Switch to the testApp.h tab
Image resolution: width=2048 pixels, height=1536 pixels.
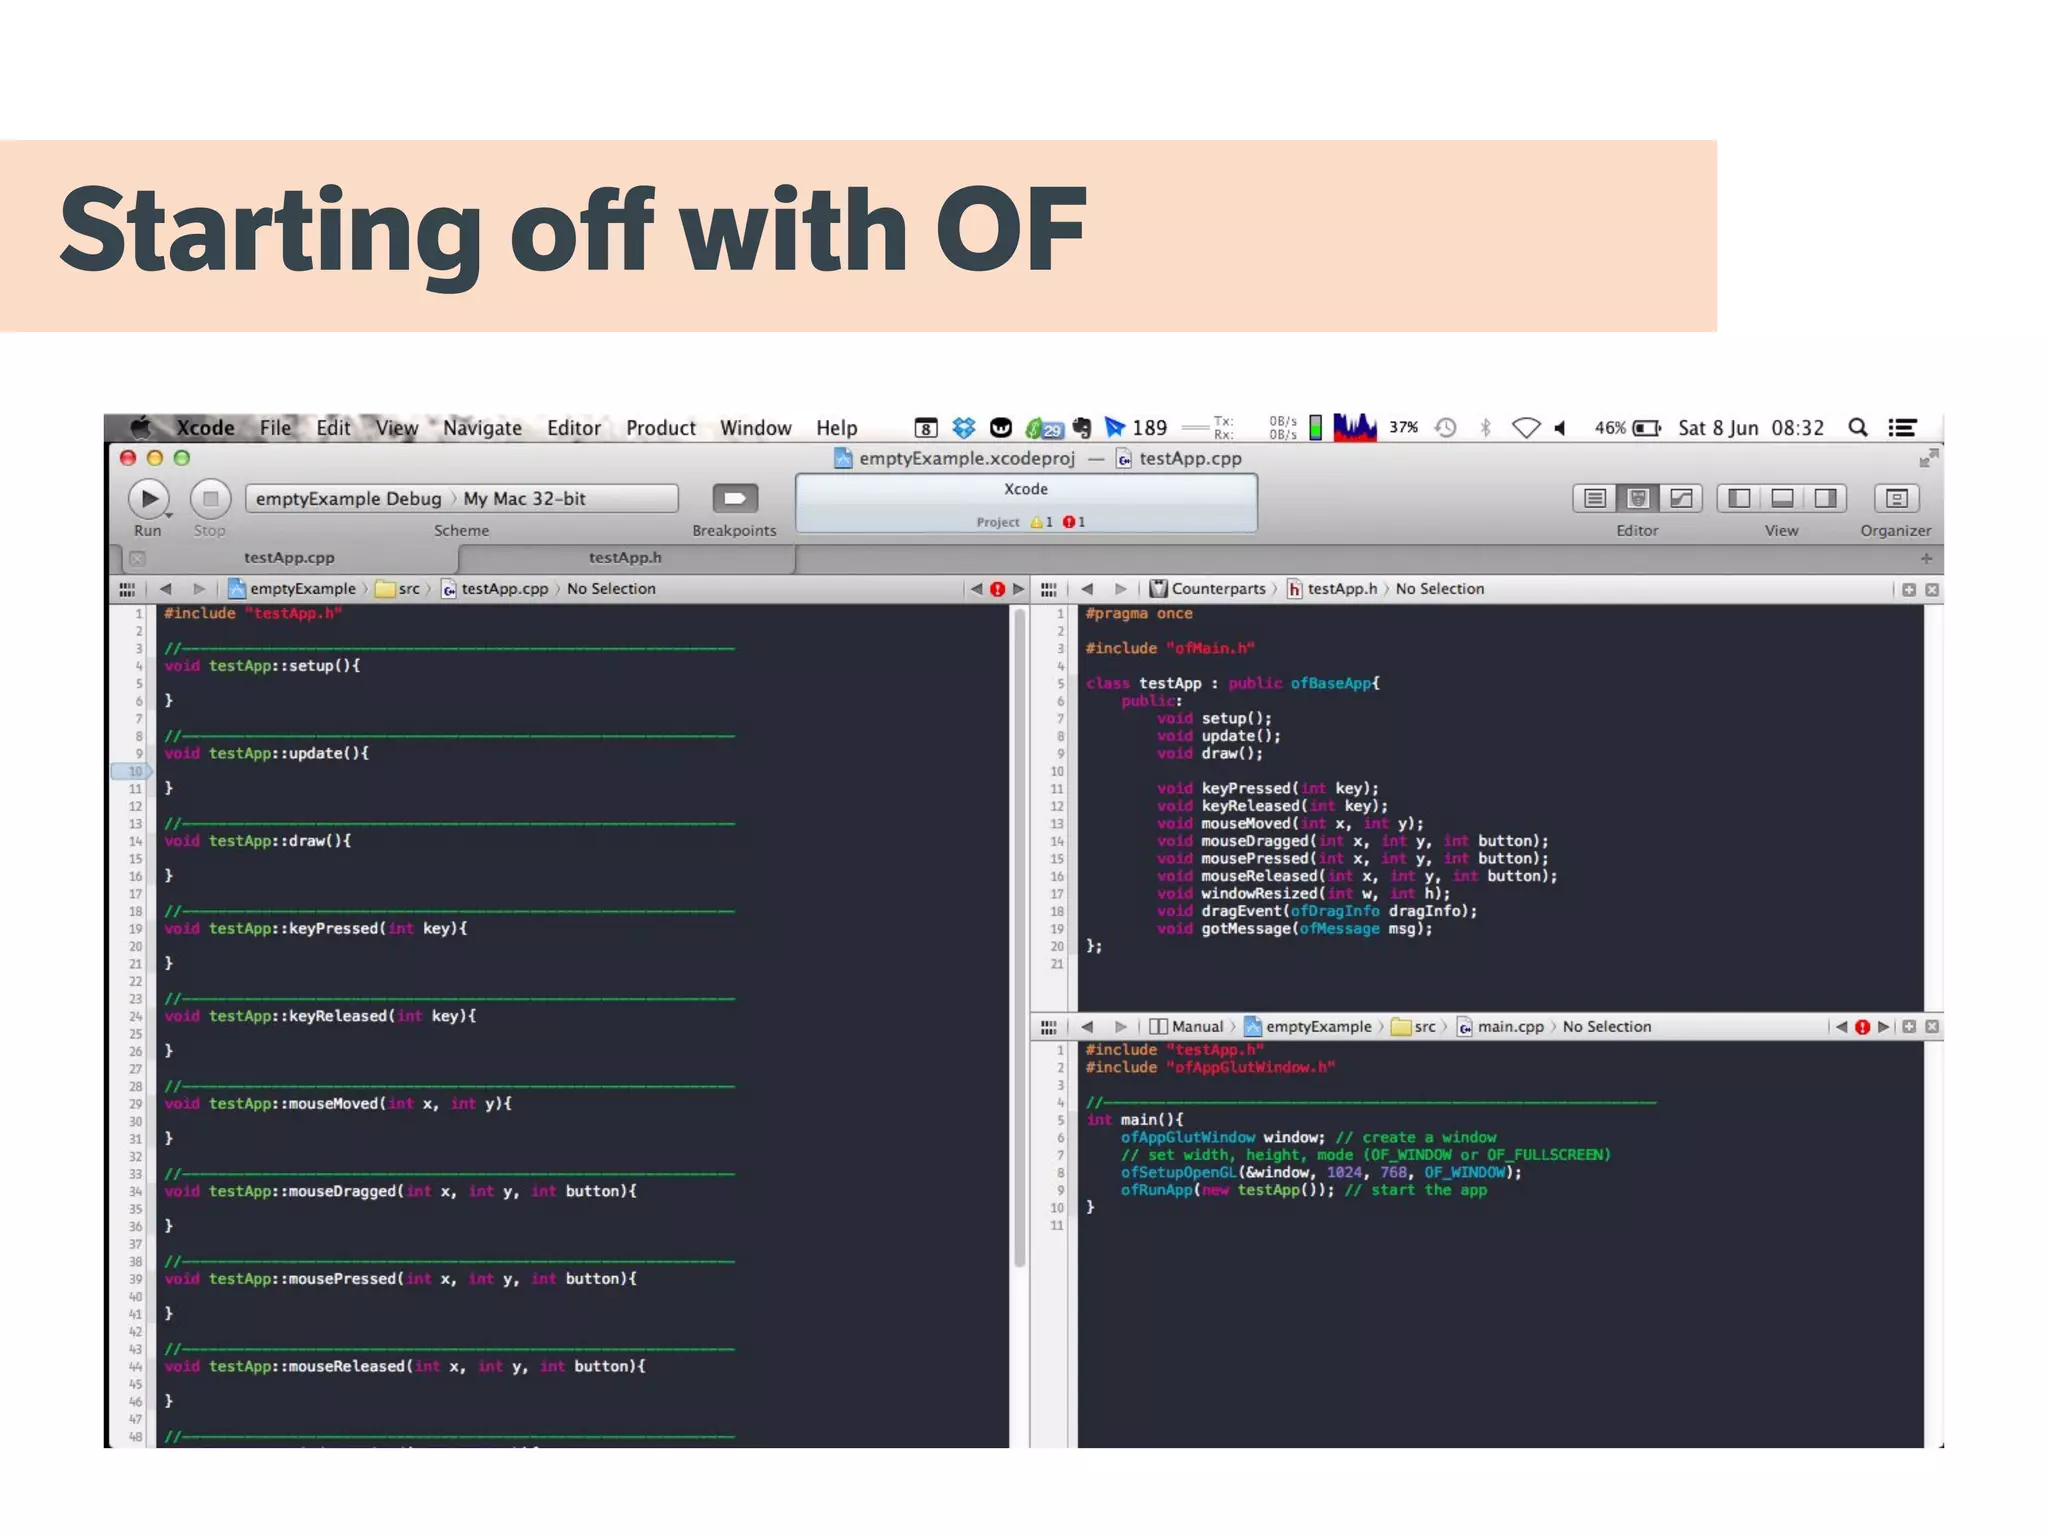point(625,558)
